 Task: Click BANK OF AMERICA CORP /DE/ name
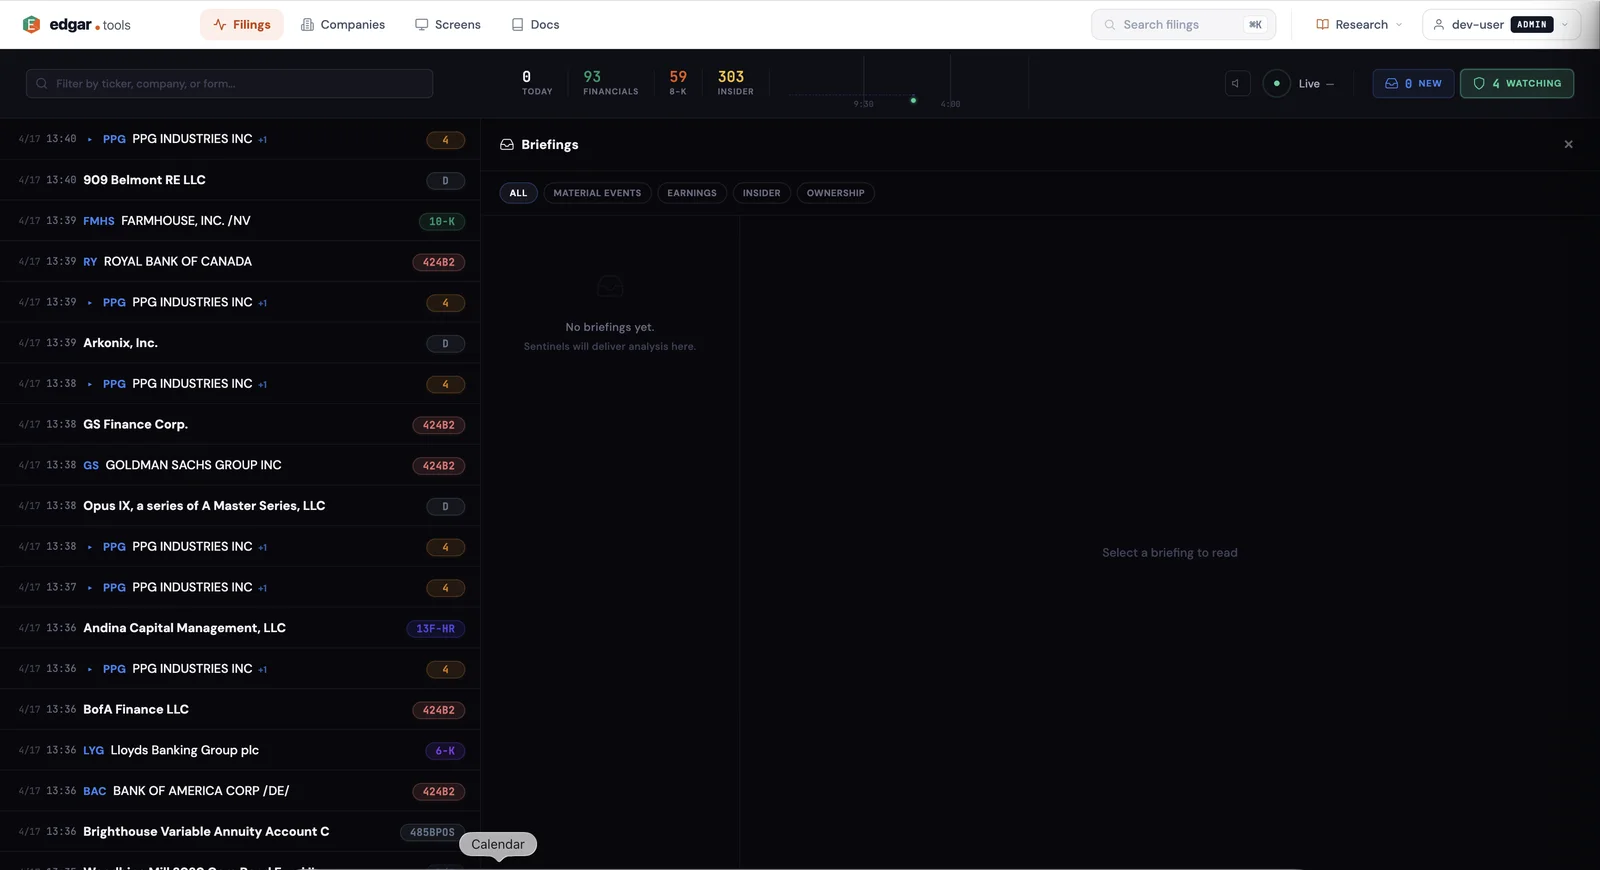click(x=201, y=791)
